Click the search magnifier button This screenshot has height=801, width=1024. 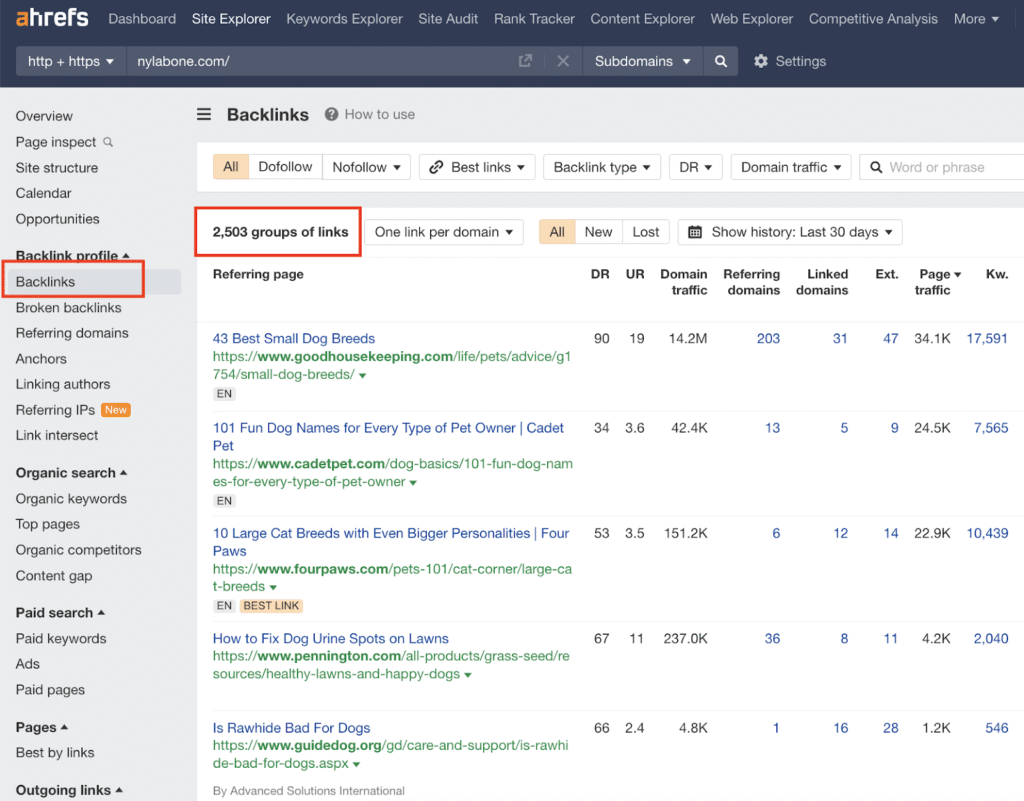click(721, 61)
